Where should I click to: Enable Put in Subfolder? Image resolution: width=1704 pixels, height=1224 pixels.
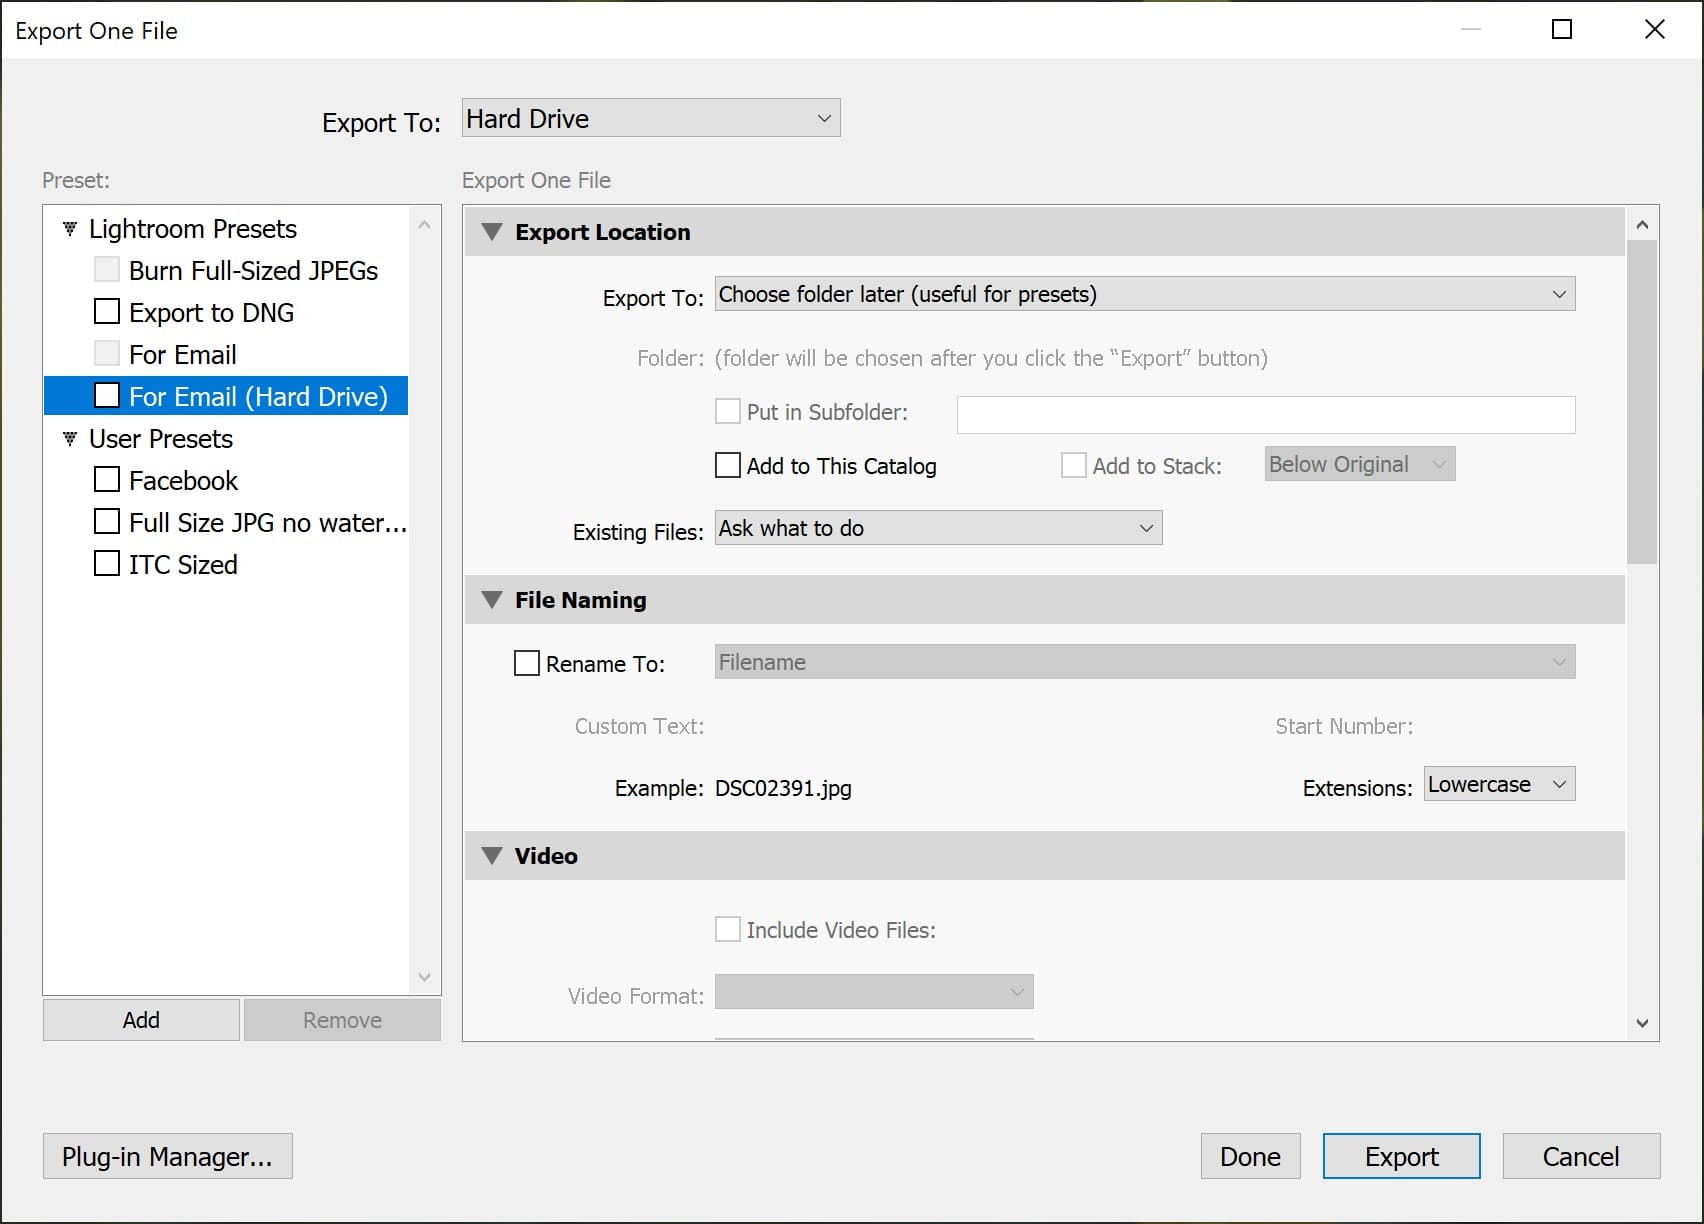pos(728,411)
